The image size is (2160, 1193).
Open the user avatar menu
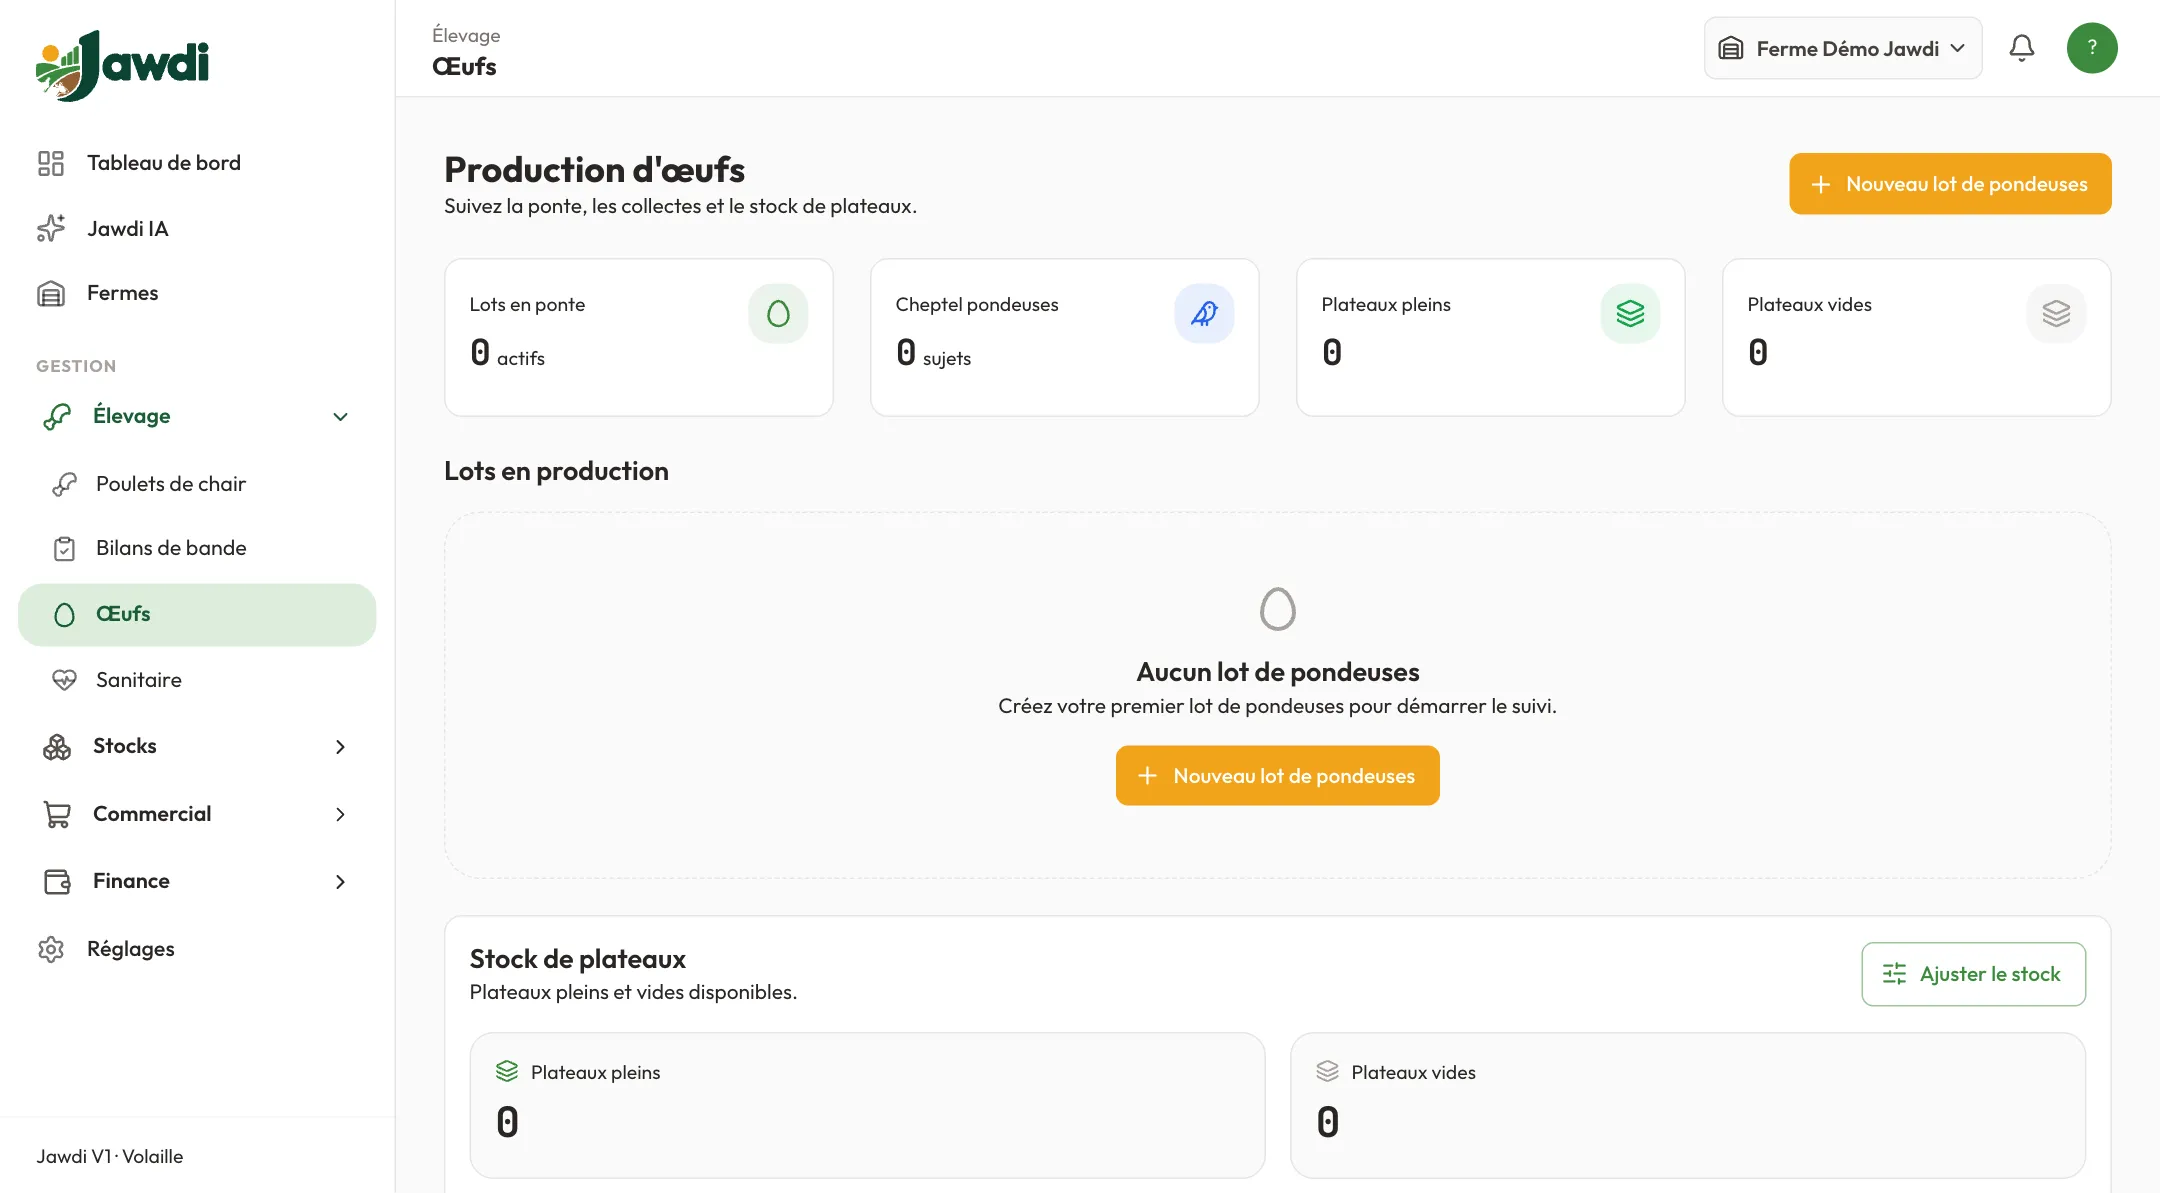[x=2092, y=48]
